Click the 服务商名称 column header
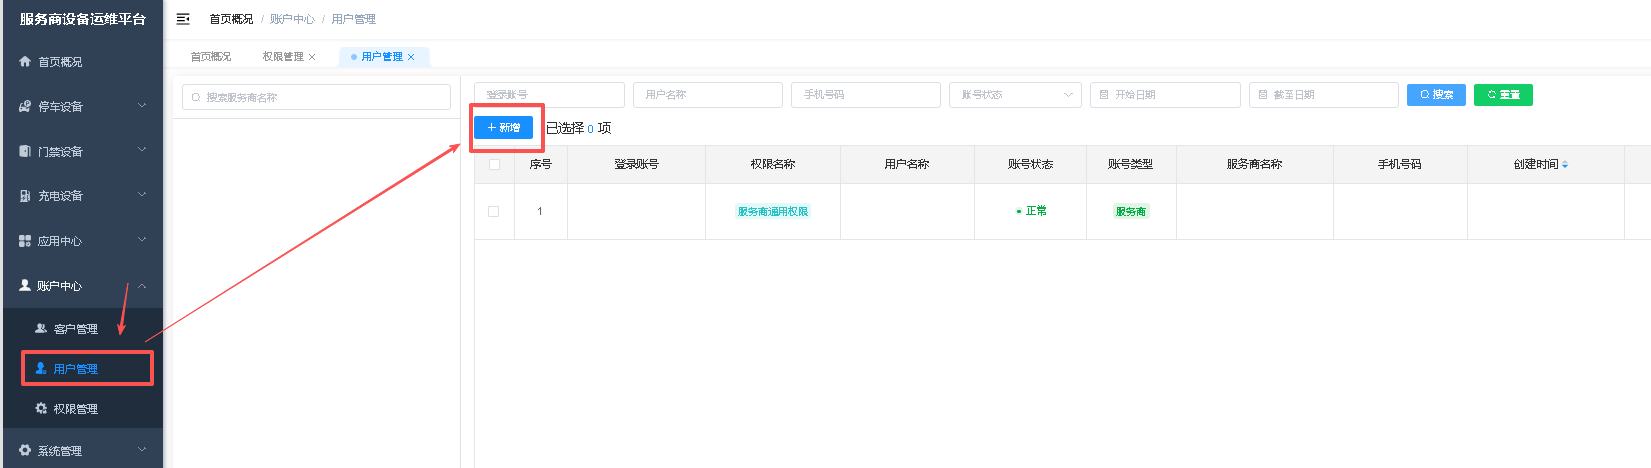 (1255, 164)
